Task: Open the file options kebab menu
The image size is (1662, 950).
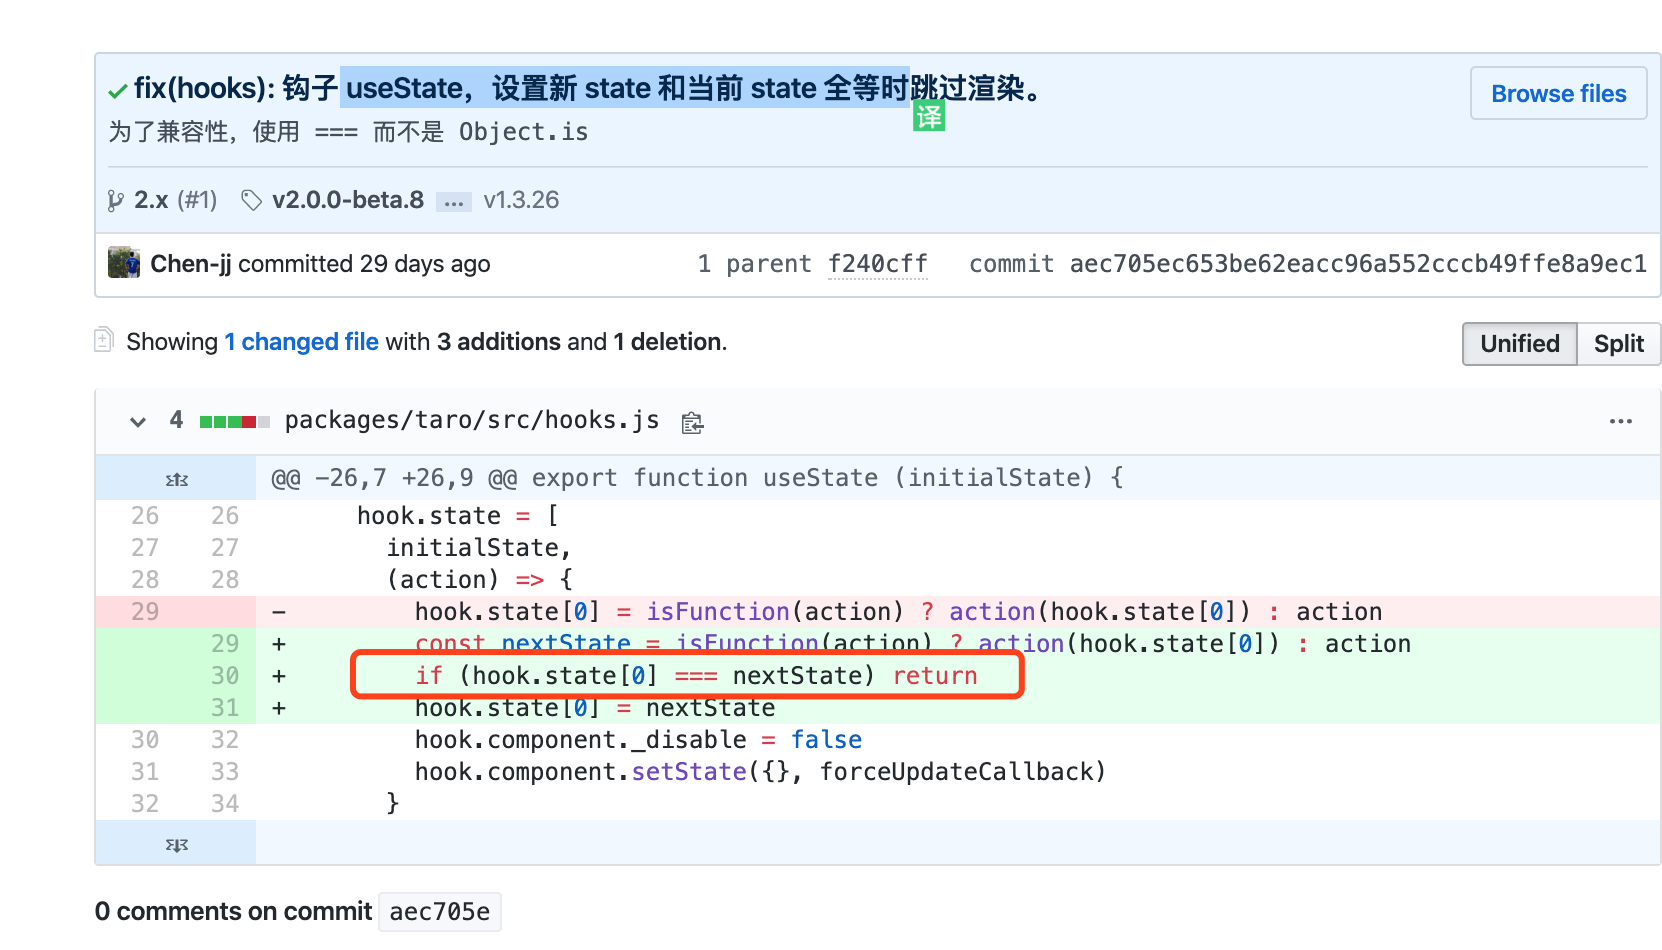Action: (1619, 421)
